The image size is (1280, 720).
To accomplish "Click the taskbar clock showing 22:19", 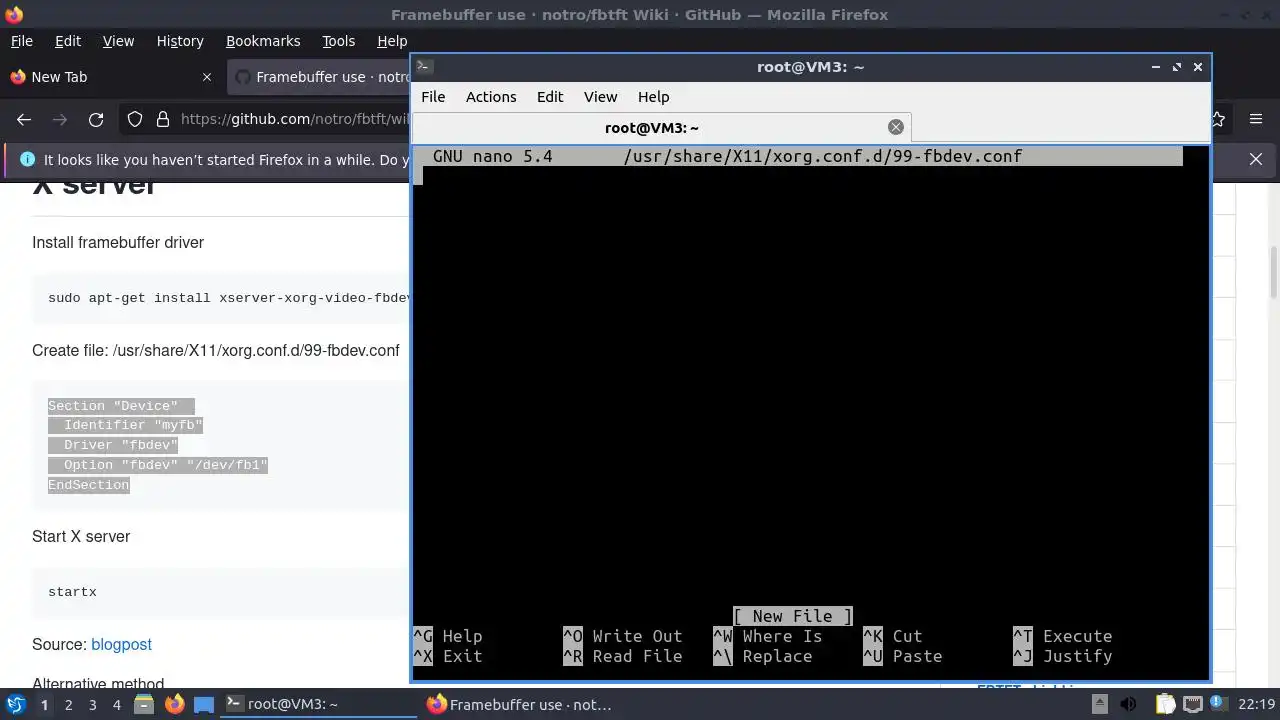I will coord(1257,704).
